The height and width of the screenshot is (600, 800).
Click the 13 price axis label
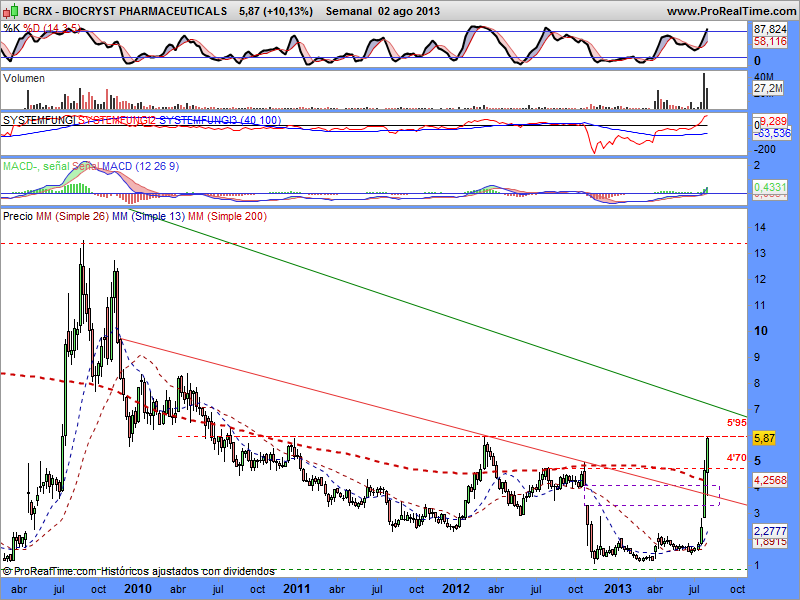[760, 253]
